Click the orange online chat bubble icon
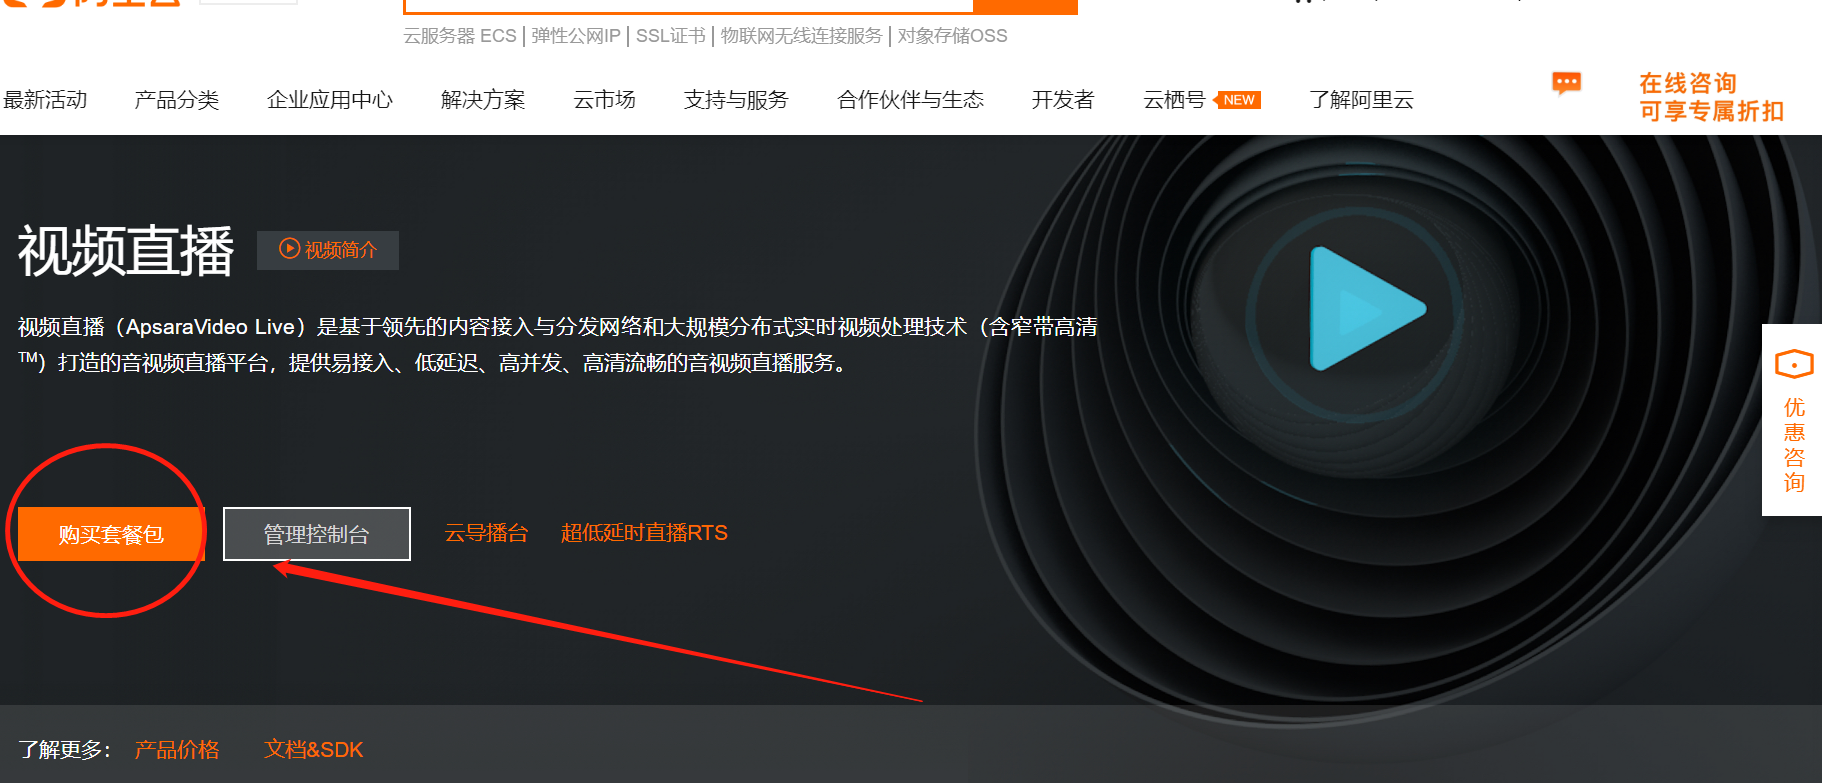 (1566, 83)
